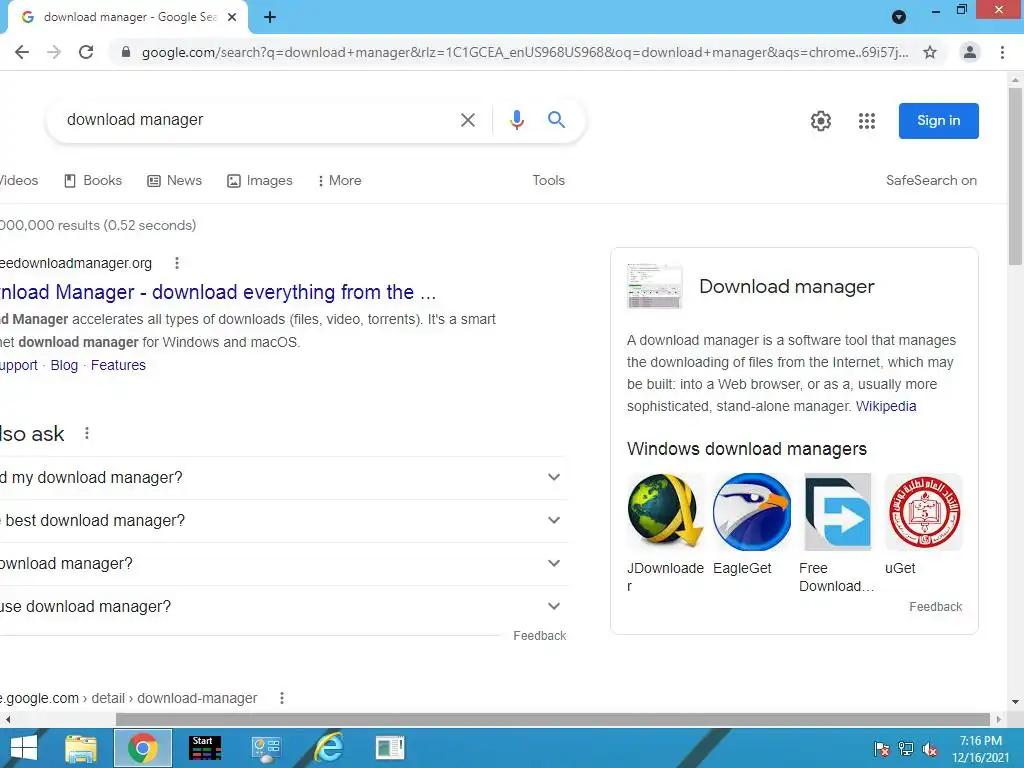This screenshot has height=768, width=1024.
Task: Go back using the browser back arrow
Action: pyautogui.click(x=22, y=52)
